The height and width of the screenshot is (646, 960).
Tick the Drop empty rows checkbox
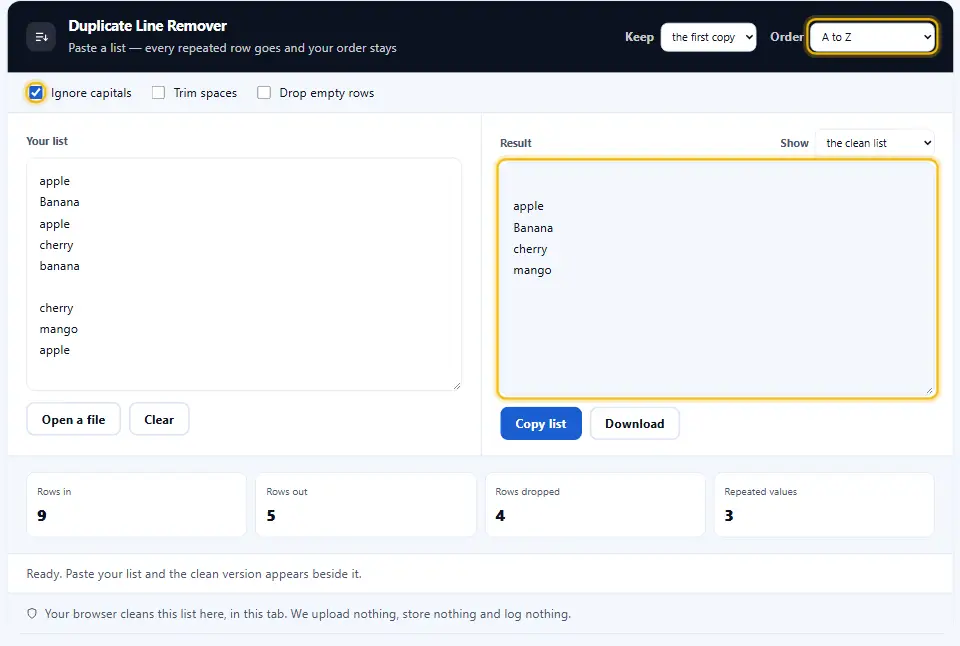264,92
